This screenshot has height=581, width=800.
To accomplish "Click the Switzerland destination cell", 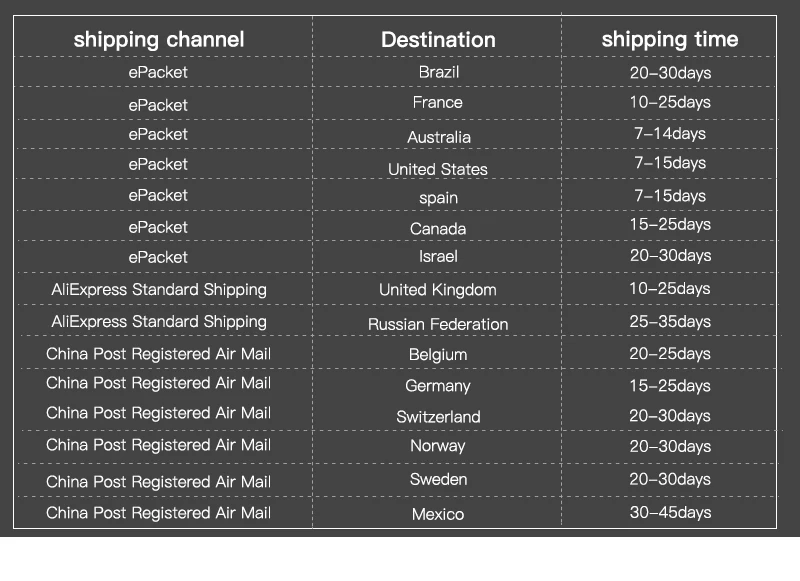I will coord(438,417).
